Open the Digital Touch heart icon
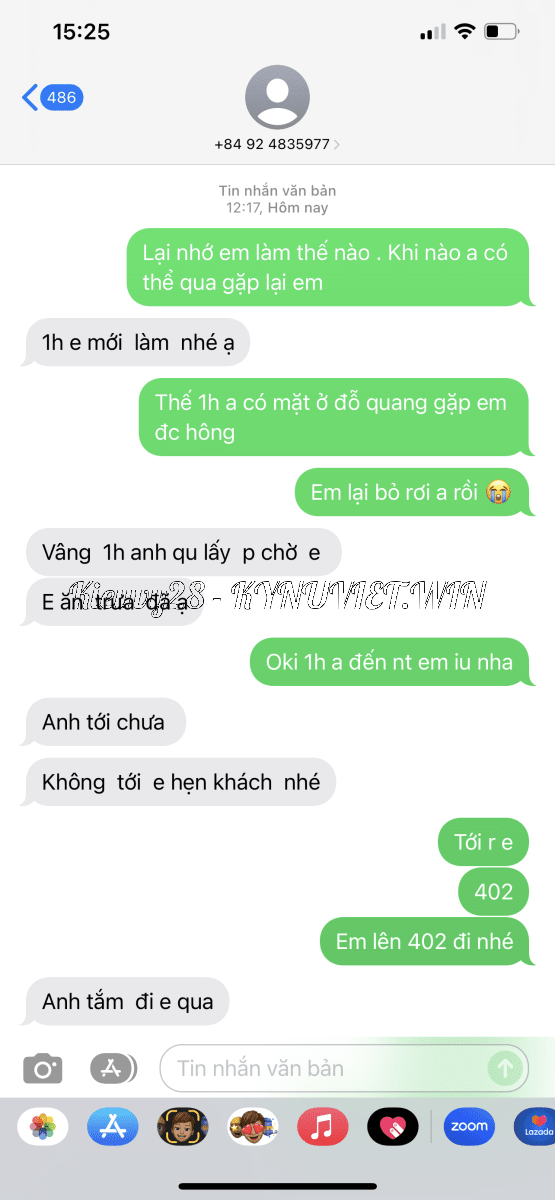This screenshot has height=1200, width=555. (392, 1127)
